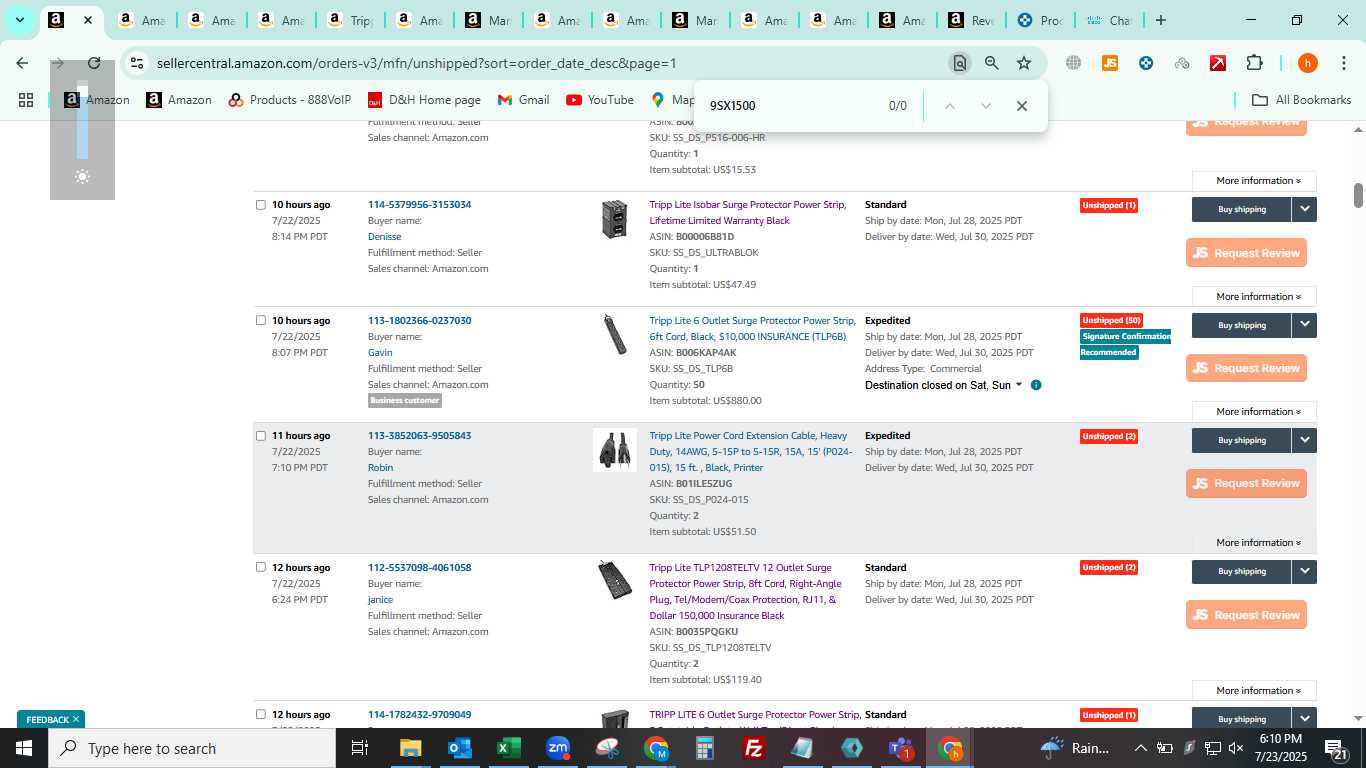1366x768 pixels.
Task: Click the page vertical scrollbar thumb
Action: coord(1358,195)
